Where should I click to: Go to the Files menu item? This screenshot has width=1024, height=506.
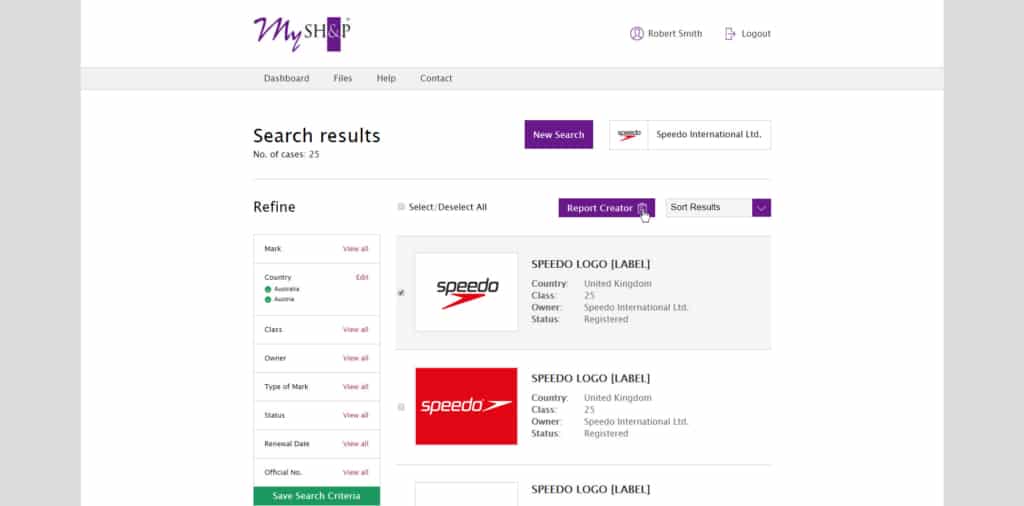tap(343, 78)
